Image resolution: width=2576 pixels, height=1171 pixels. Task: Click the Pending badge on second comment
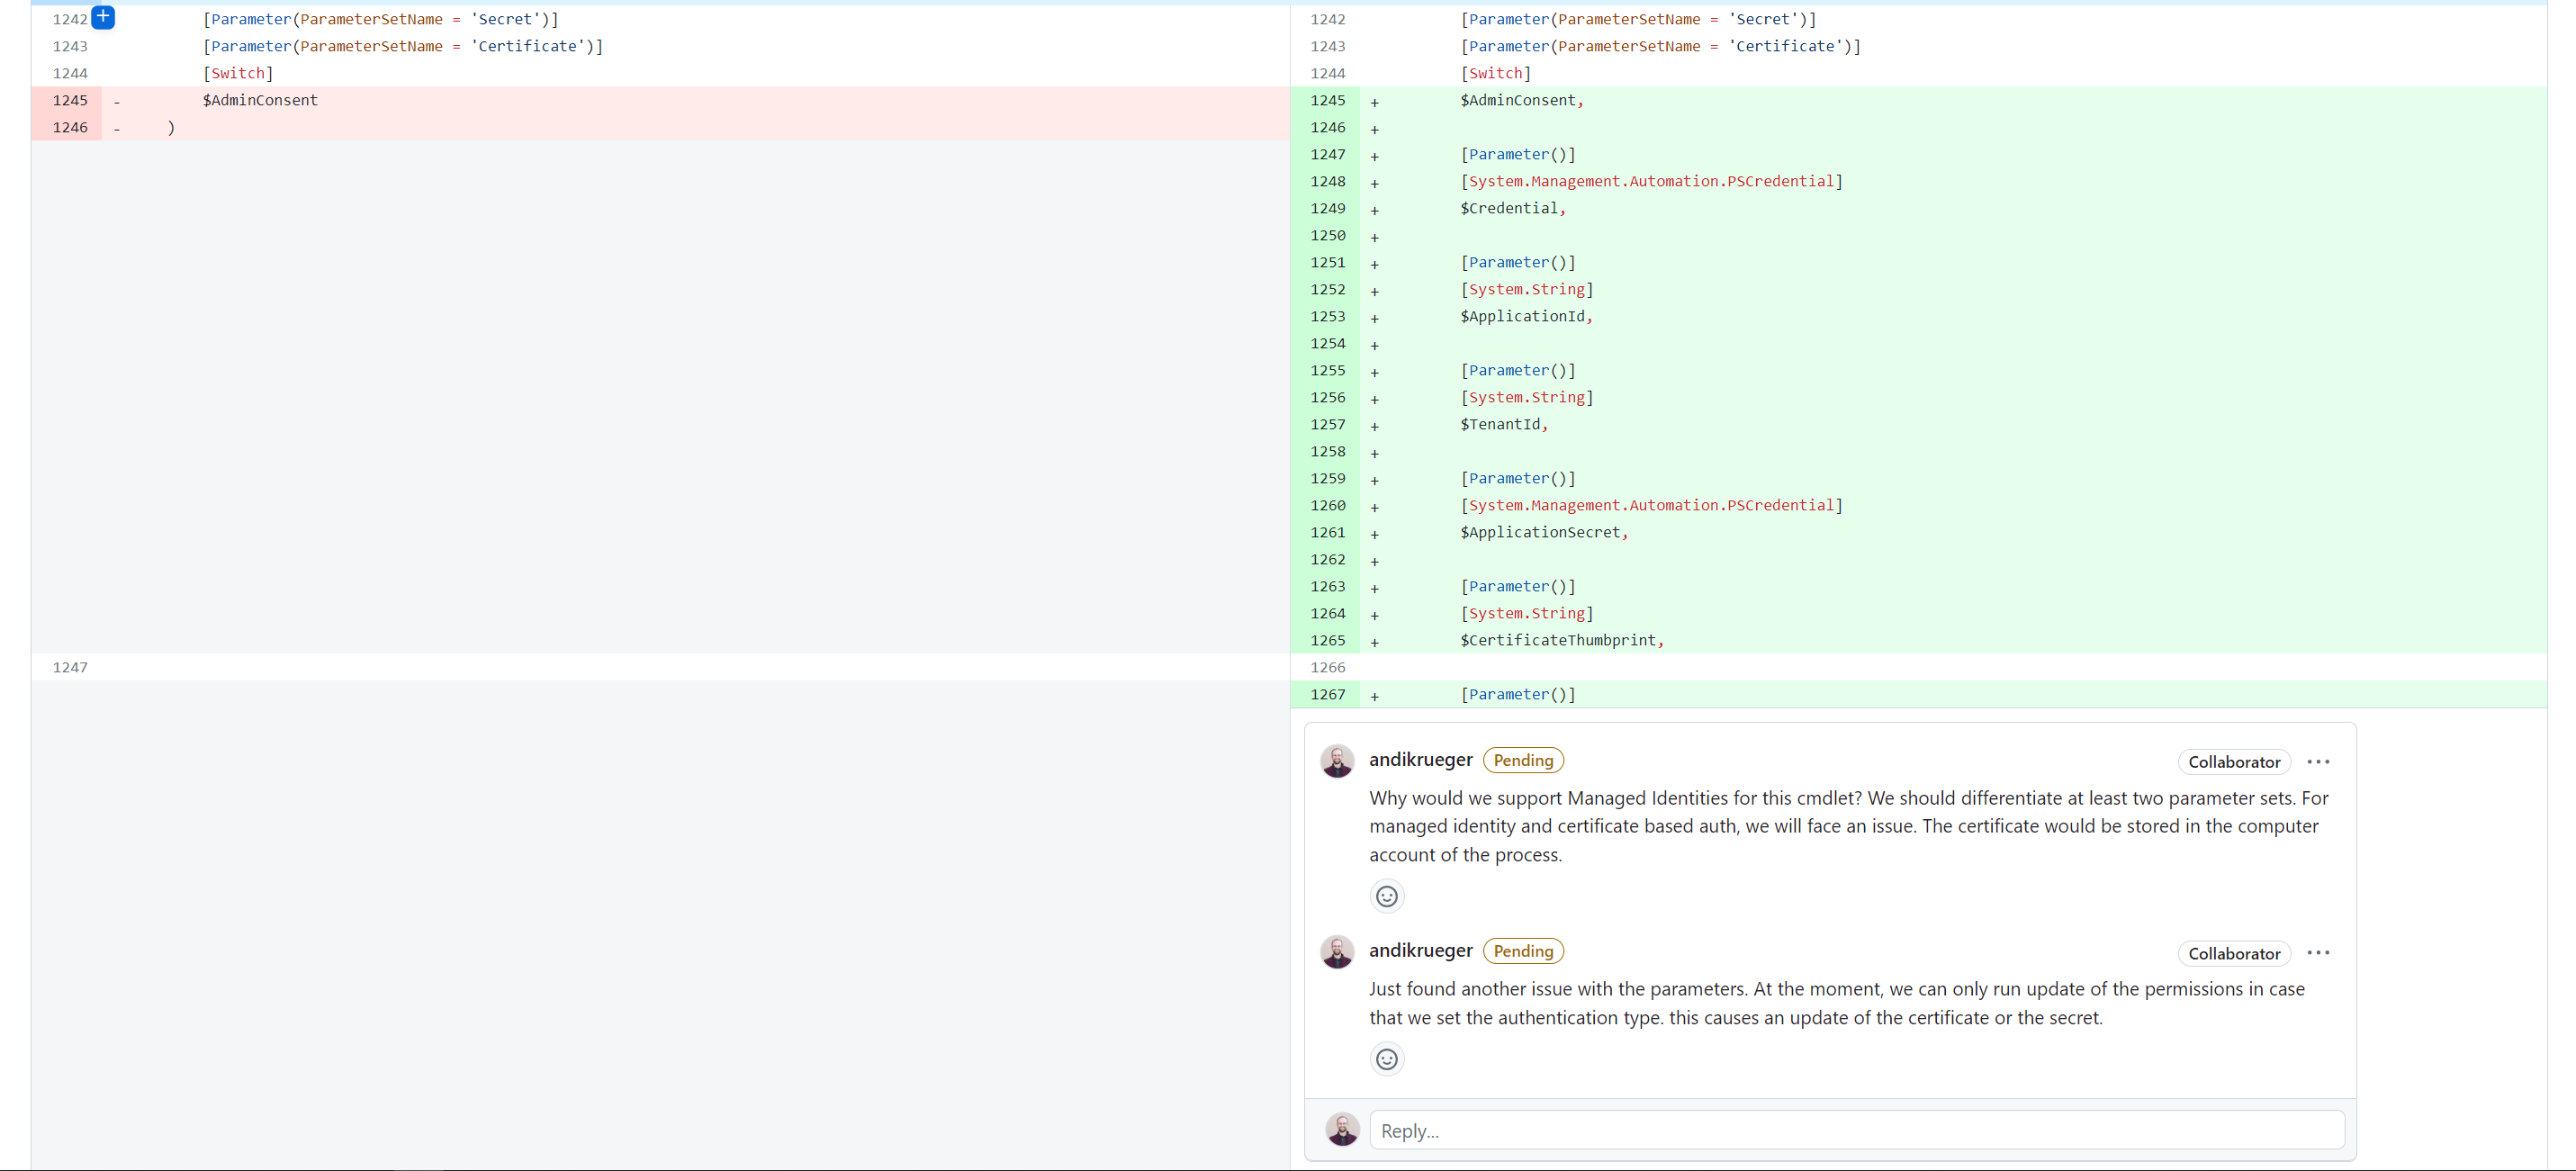pos(1522,951)
